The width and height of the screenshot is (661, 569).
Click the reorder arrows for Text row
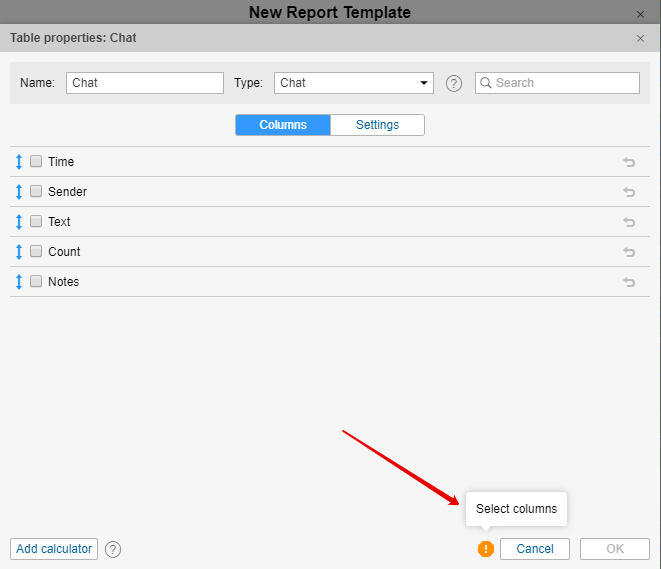pos(18,222)
